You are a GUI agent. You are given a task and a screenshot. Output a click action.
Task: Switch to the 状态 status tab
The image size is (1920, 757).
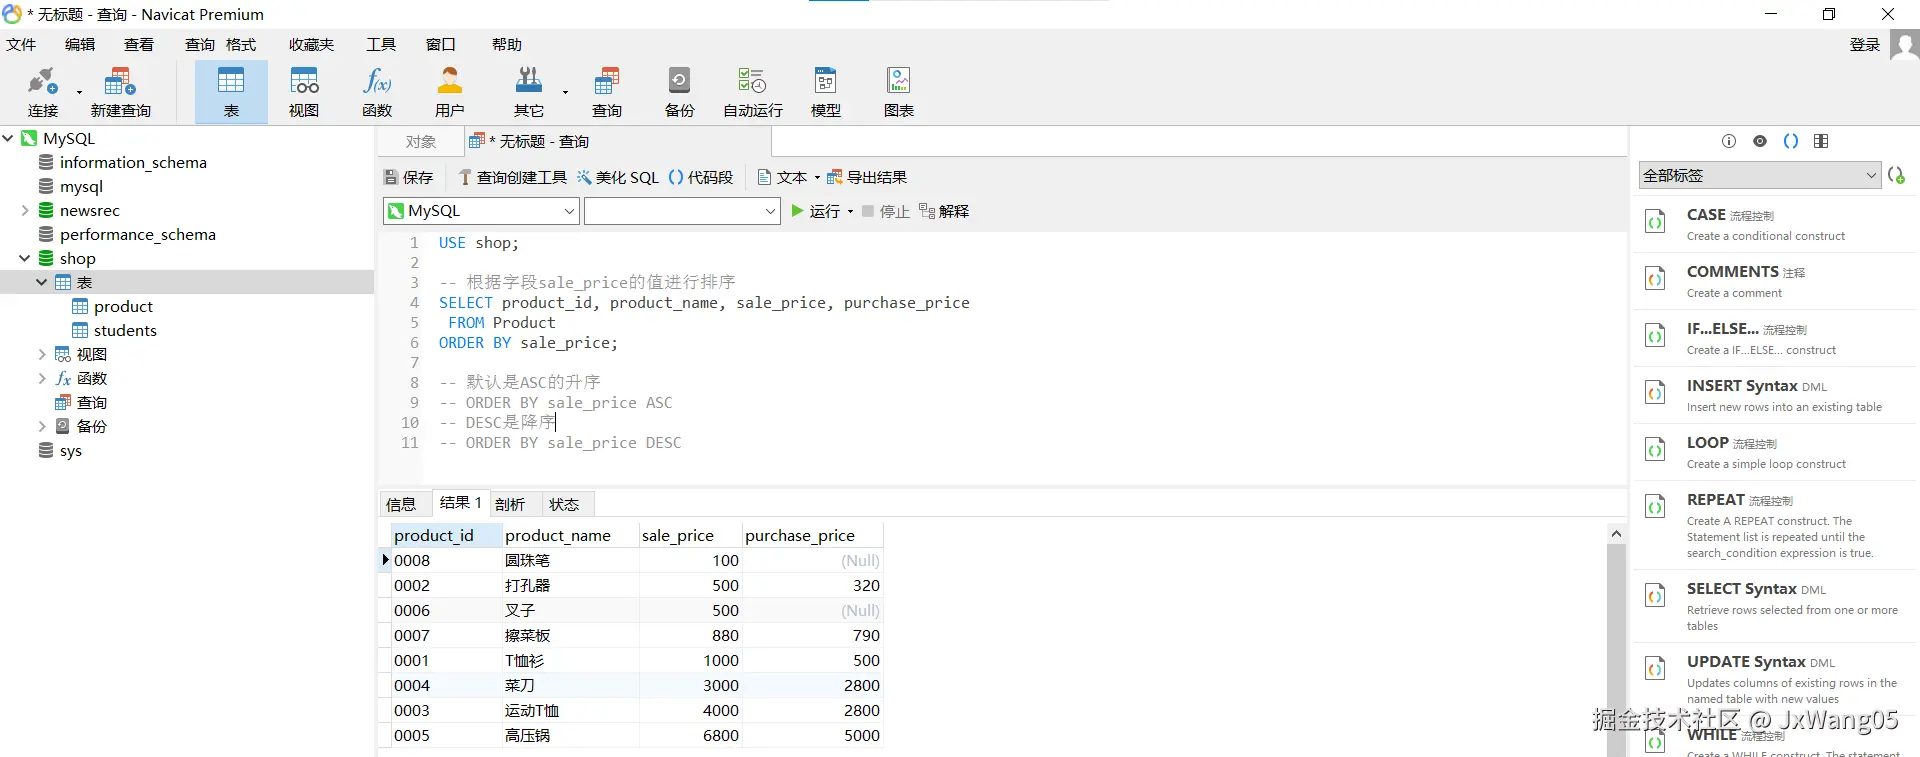click(564, 504)
